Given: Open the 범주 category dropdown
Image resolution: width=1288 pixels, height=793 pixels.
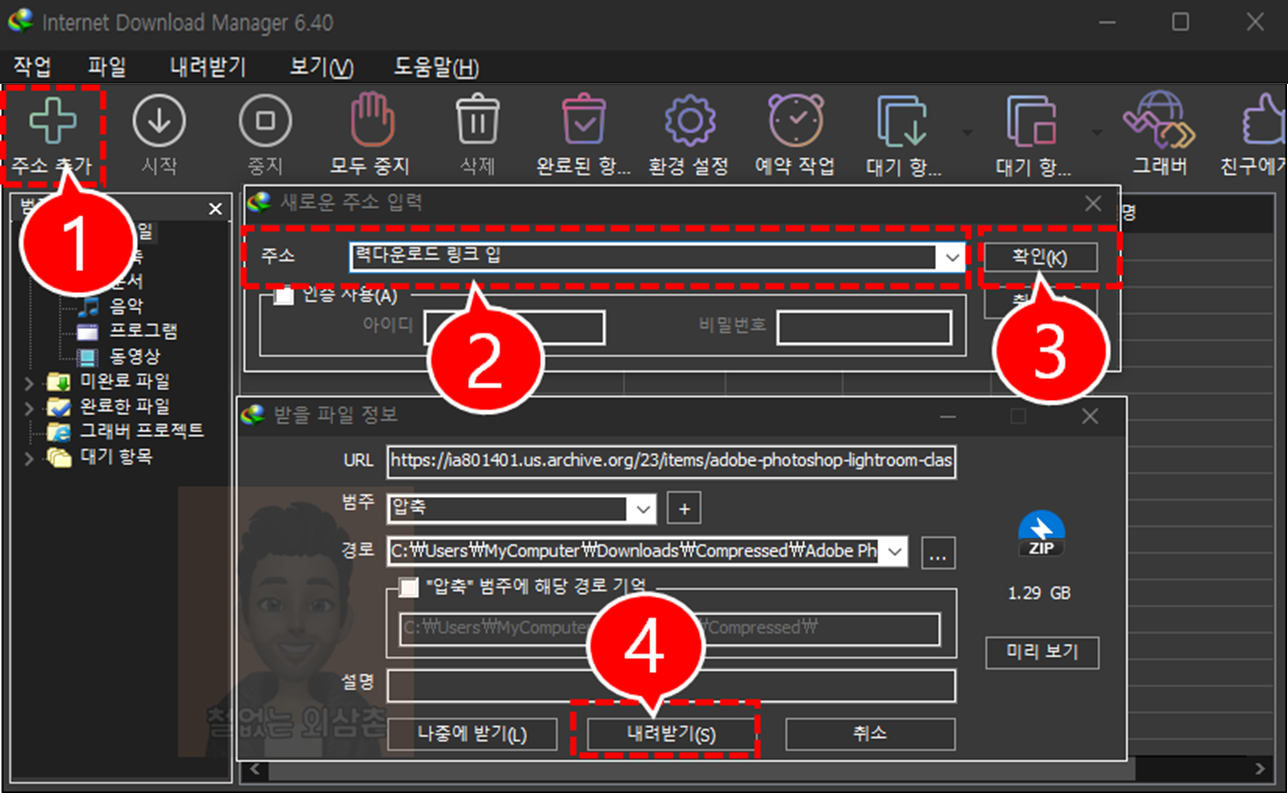Looking at the screenshot, I should 643,508.
